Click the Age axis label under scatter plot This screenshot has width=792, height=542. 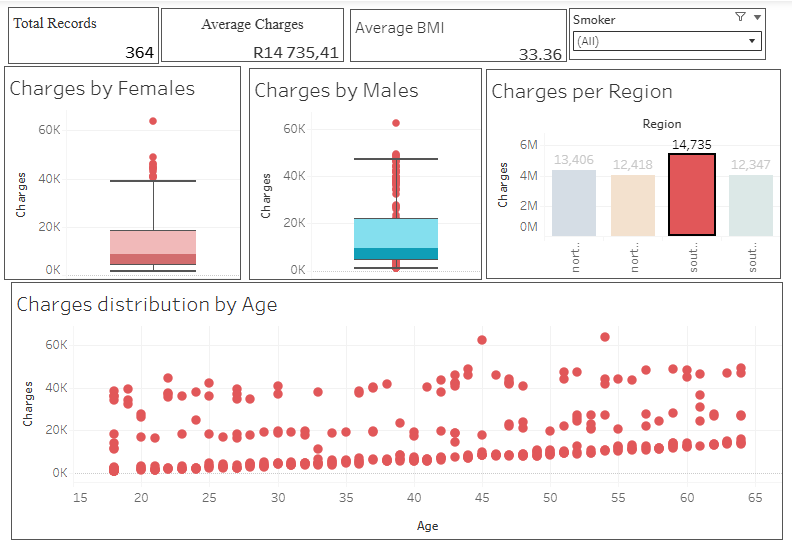coord(427,525)
